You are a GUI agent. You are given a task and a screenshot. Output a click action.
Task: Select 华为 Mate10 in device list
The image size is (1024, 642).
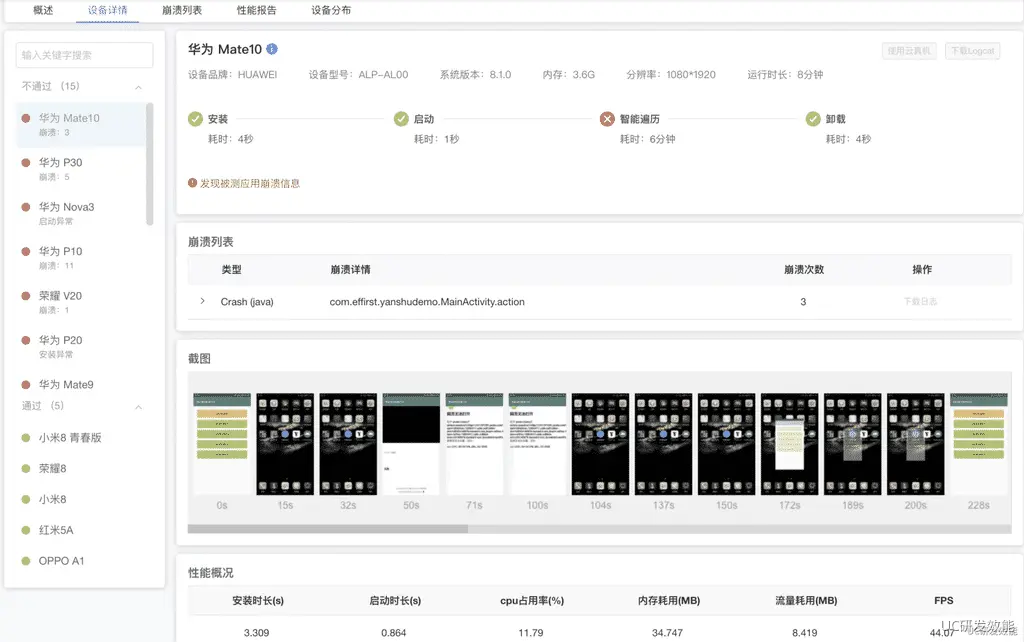tap(81, 124)
